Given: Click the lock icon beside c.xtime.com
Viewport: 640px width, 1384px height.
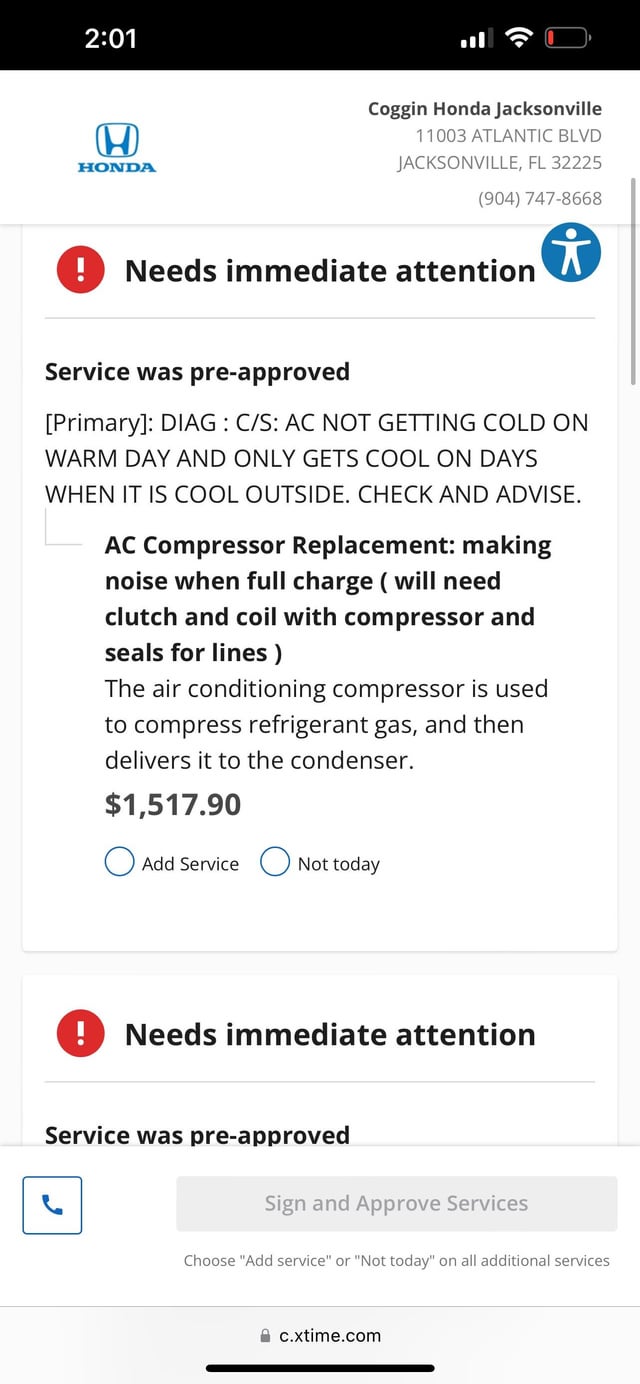Looking at the screenshot, I should coord(265,1335).
